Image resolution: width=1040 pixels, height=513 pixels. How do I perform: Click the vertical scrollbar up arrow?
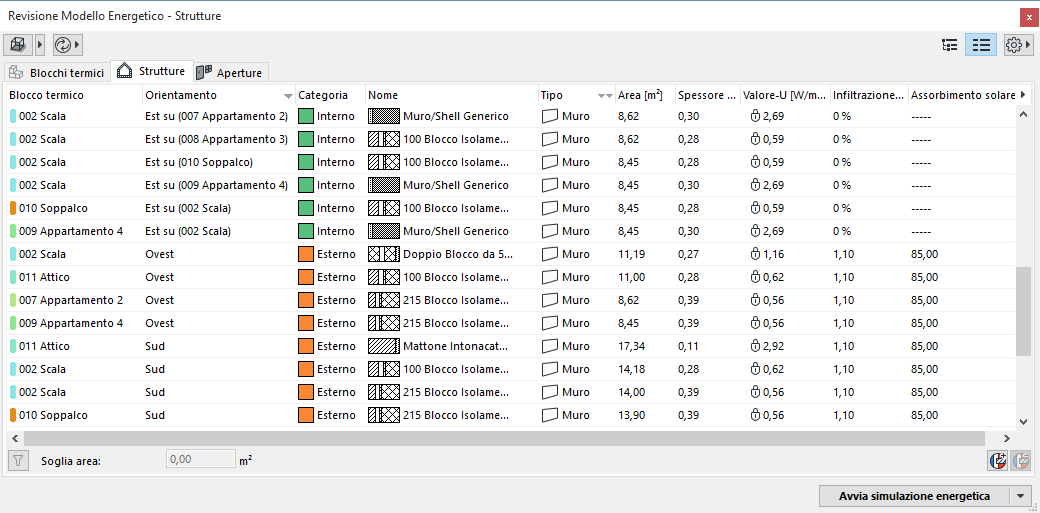(x=1023, y=114)
